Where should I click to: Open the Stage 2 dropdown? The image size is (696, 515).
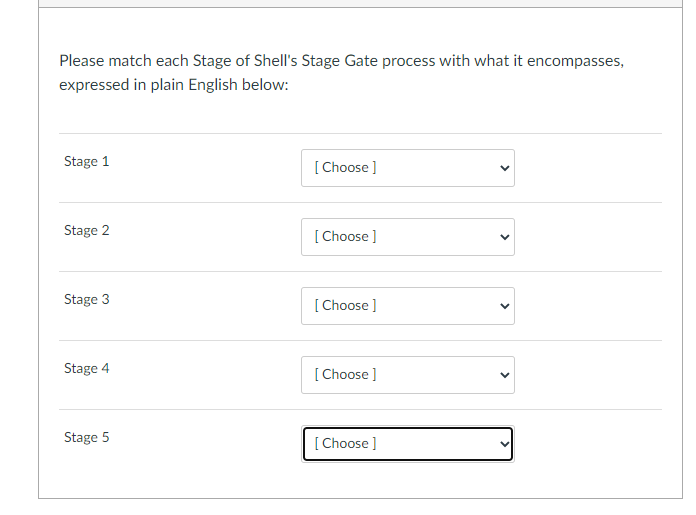click(407, 237)
